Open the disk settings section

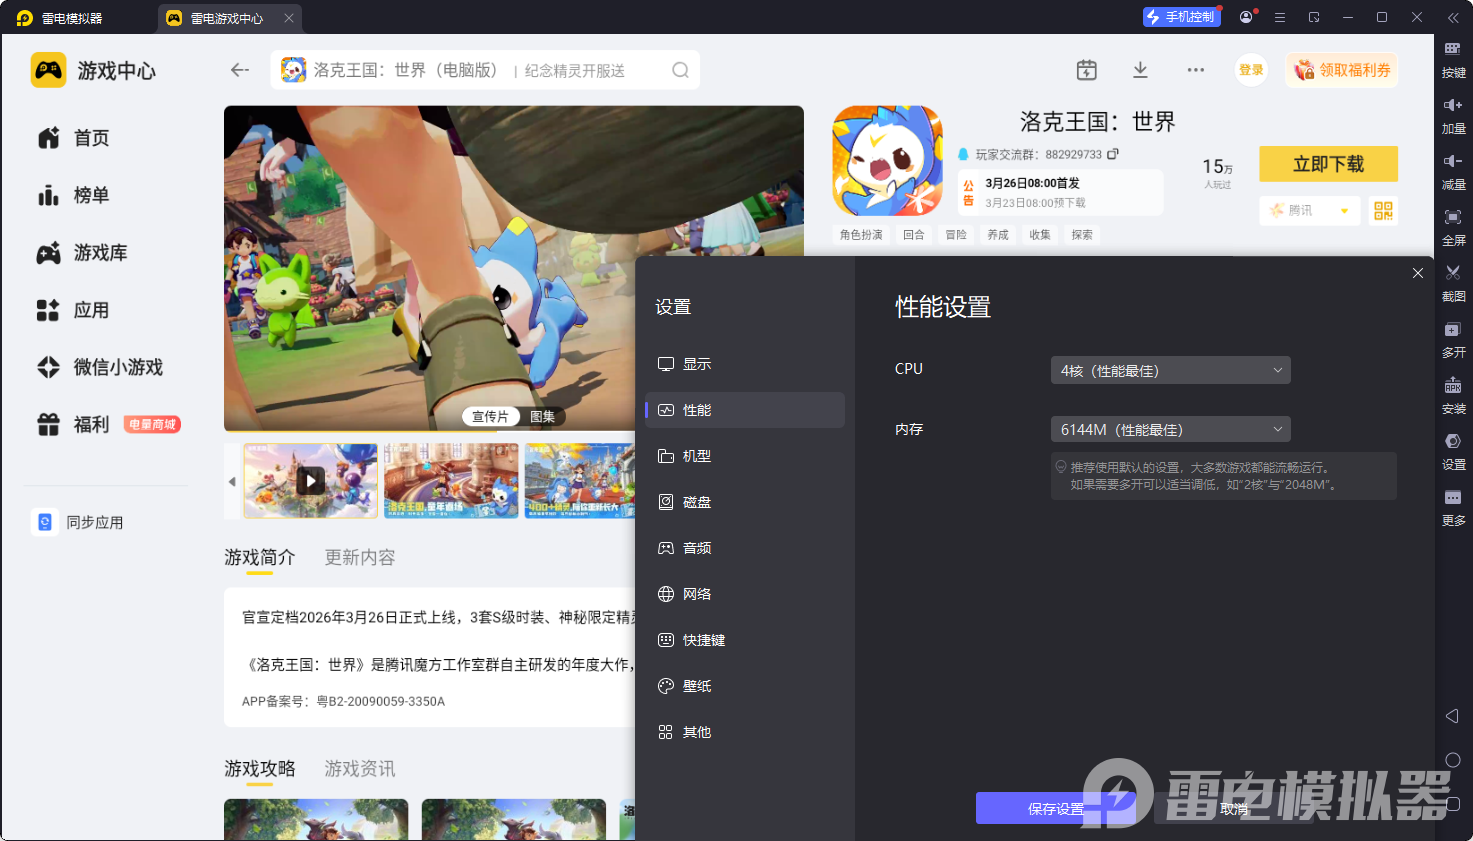tap(696, 502)
